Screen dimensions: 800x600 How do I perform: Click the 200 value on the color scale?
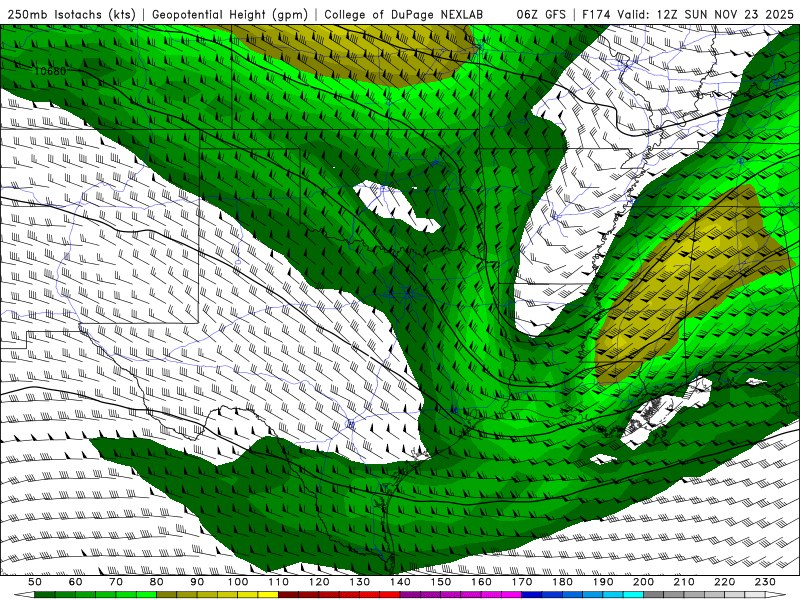click(643, 582)
